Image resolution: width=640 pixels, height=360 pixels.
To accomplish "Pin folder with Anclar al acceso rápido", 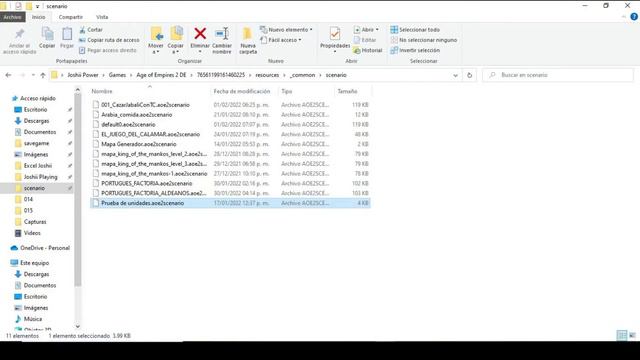I will tap(19, 41).
